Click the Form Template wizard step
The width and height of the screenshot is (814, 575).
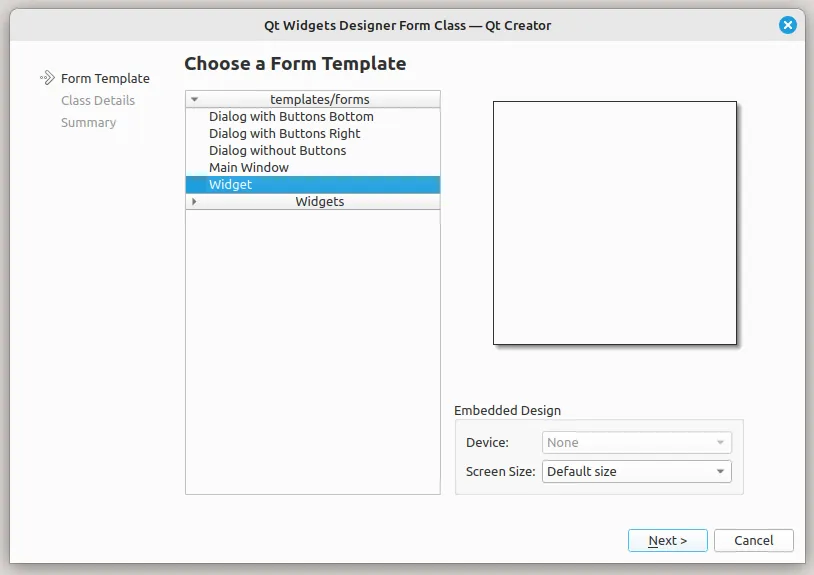click(105, 78)
